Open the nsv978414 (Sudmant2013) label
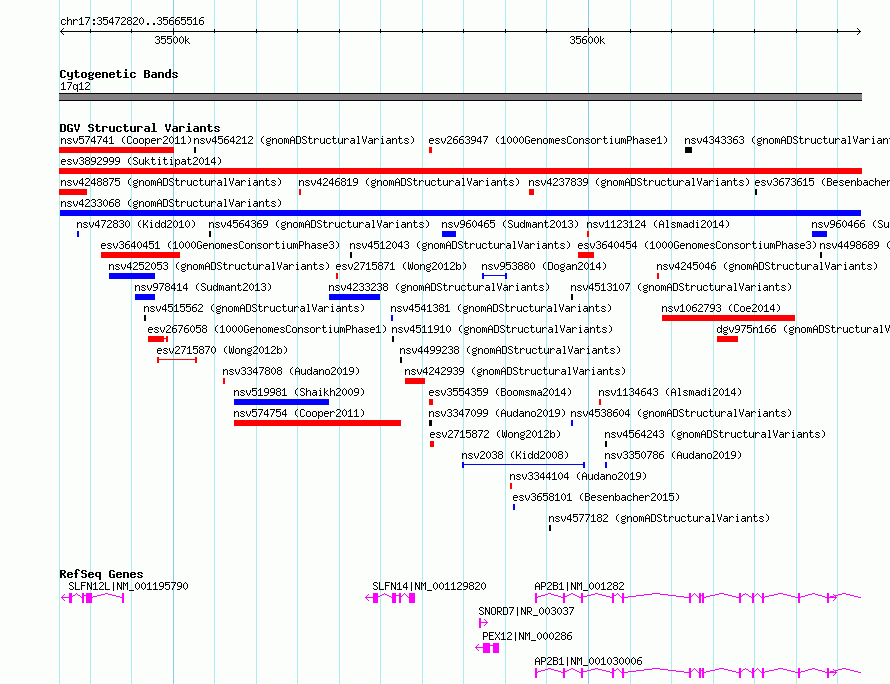 203,287
